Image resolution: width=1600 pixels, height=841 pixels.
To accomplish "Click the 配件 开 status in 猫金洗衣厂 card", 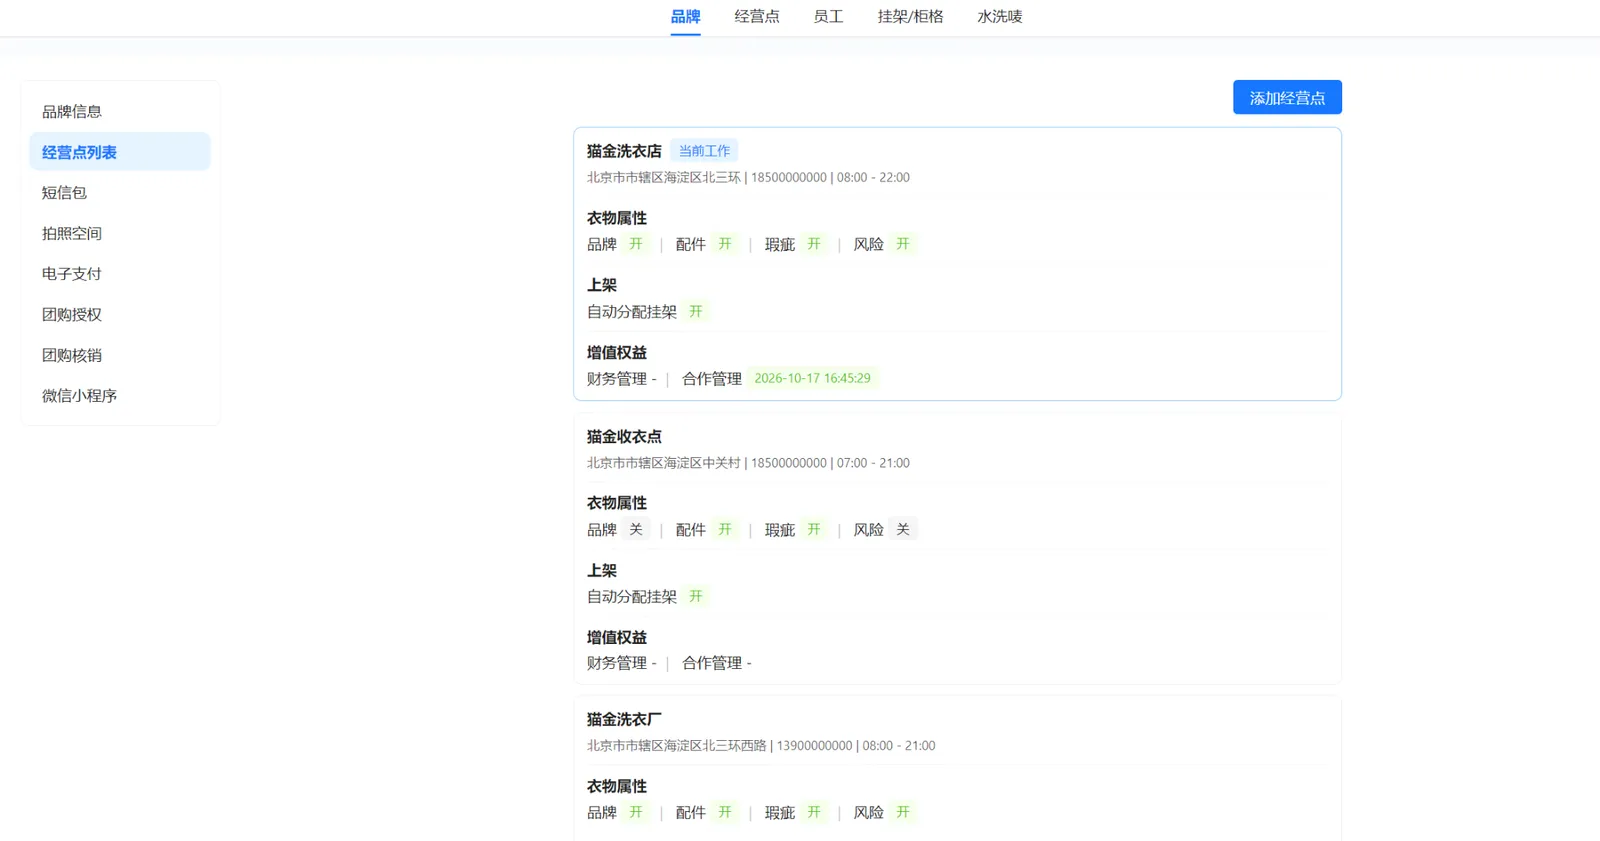I will pyautogui.click(x=725, y=813).
